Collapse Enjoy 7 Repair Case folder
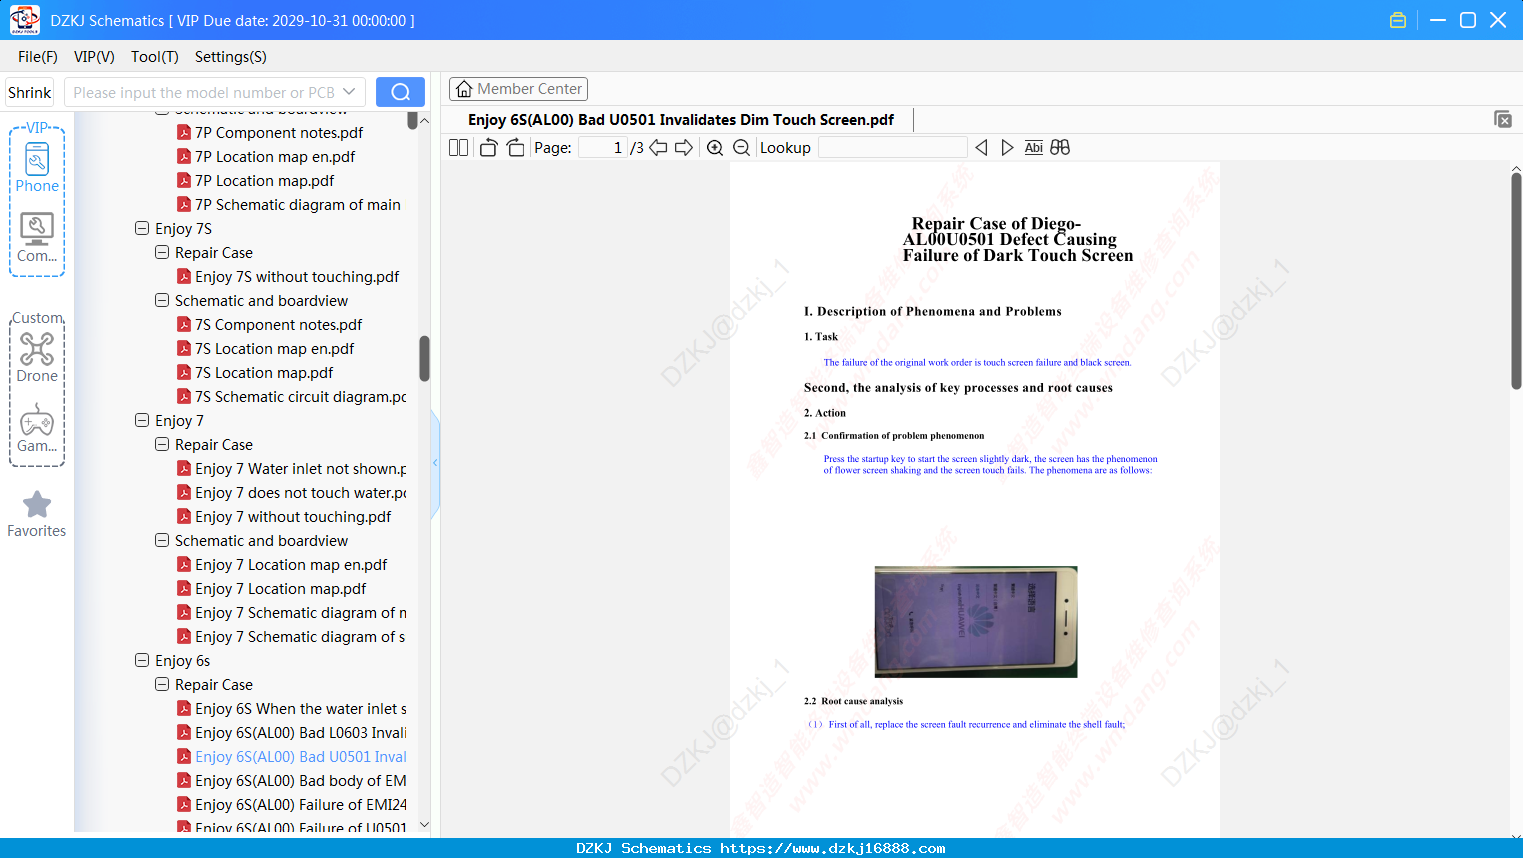Screen dimensions: 1523x858 (162, 444)
